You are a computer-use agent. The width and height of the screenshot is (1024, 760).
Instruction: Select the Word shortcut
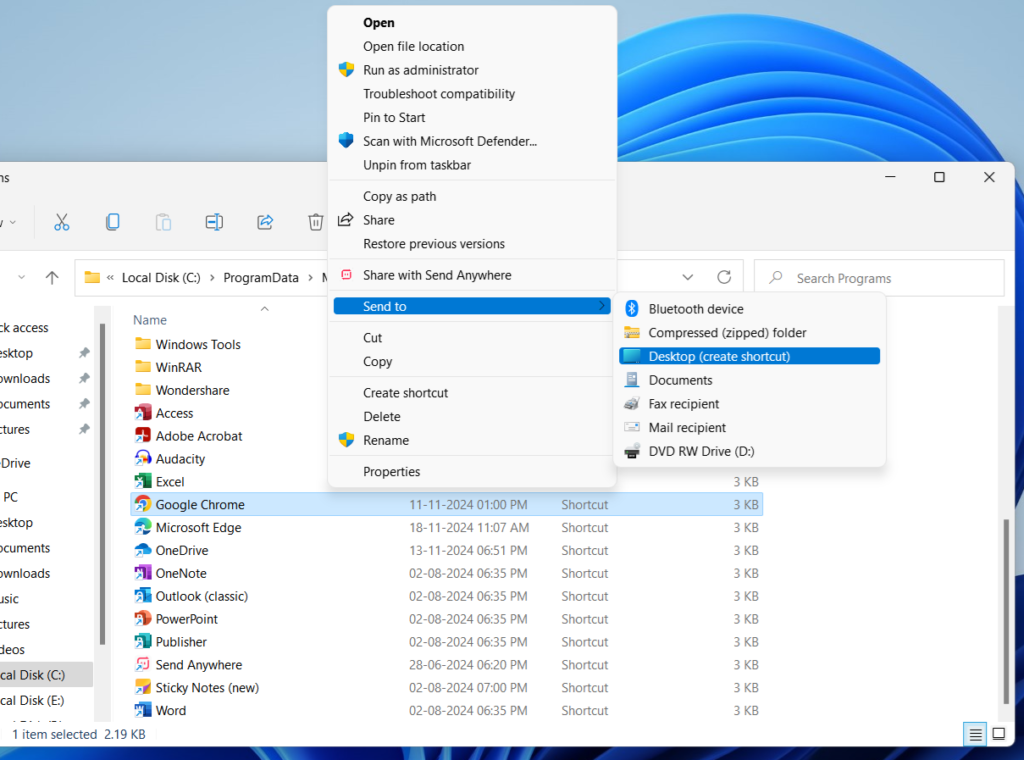[160, 710]
